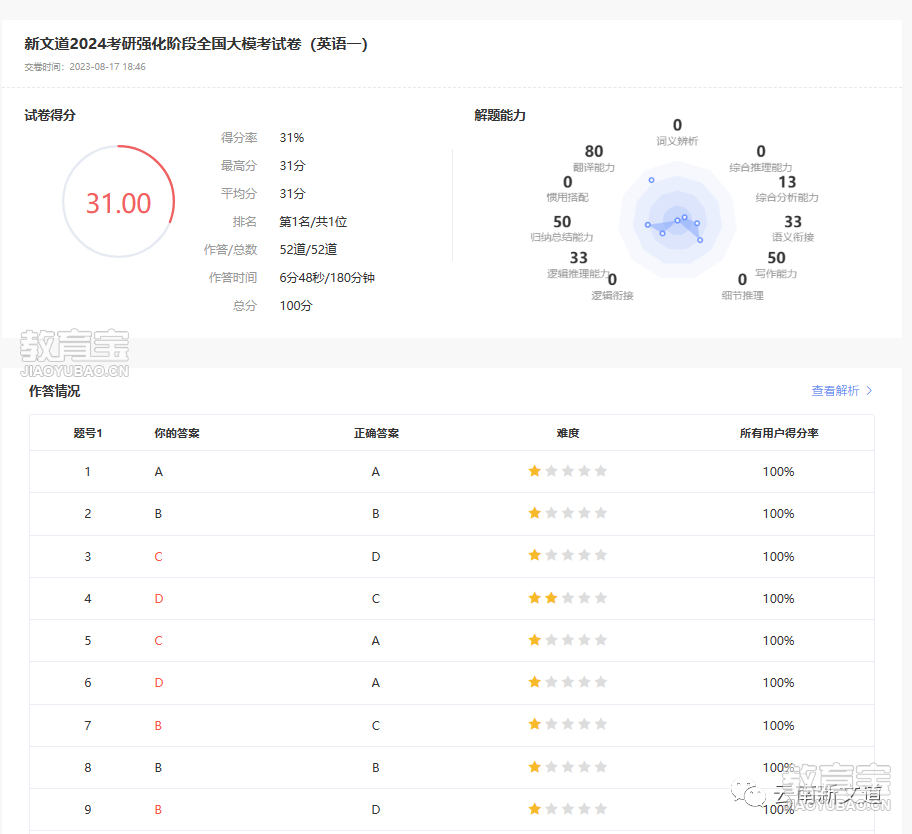
Task: Click question number 5 in the table
Action: (x=88, y=640)
